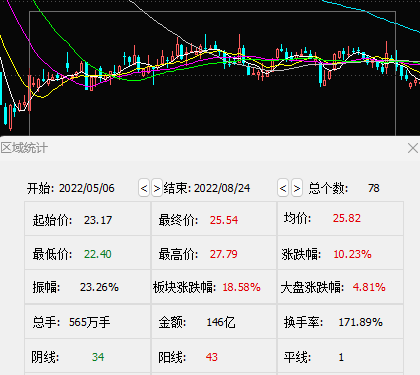Click 涨跌幅 value 10.23%
Viewport: 420px width, 375px height.
(x=352, y=254)
